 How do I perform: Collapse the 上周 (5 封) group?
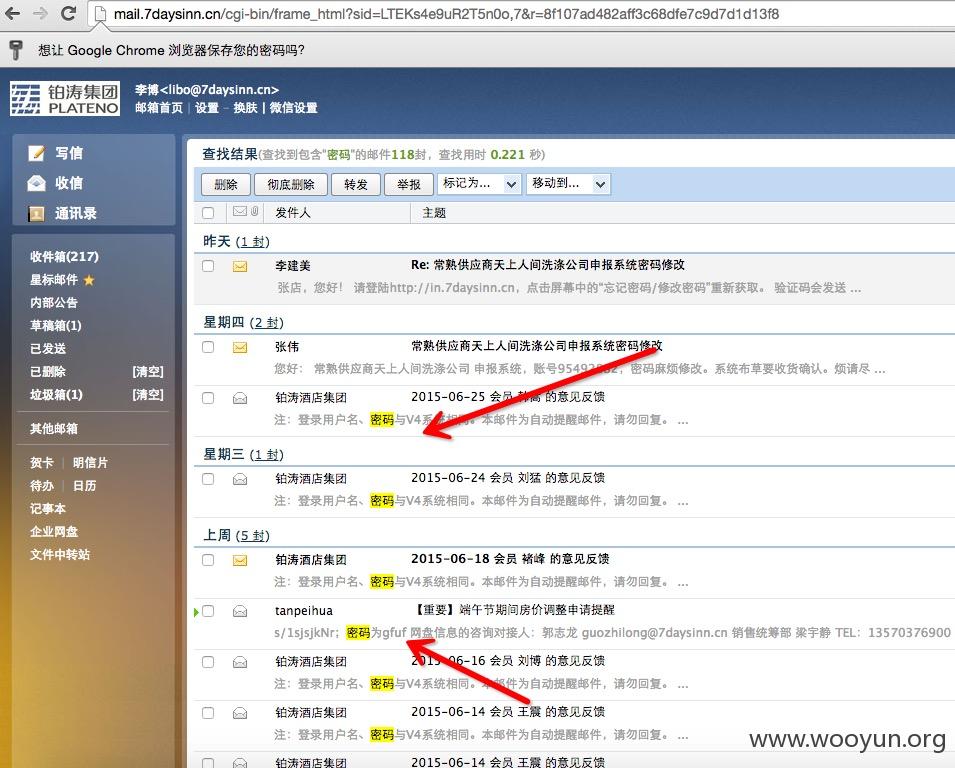[236, 535]
